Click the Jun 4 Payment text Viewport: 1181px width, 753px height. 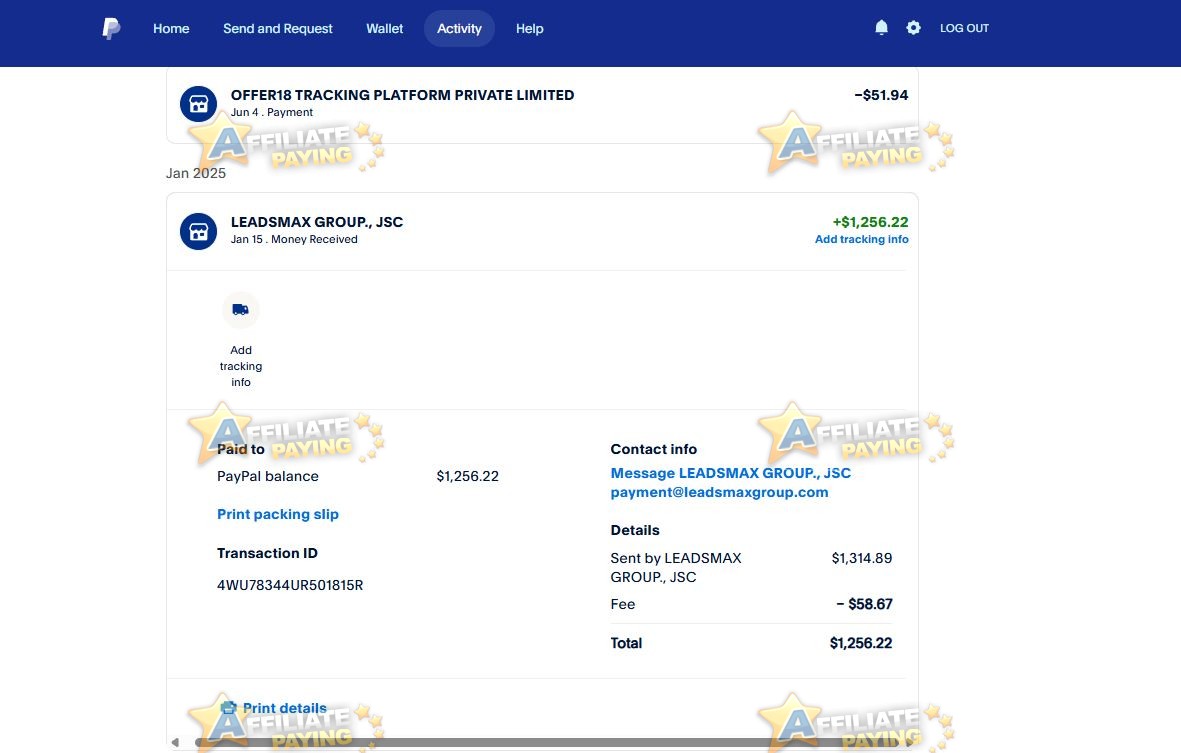272,112
